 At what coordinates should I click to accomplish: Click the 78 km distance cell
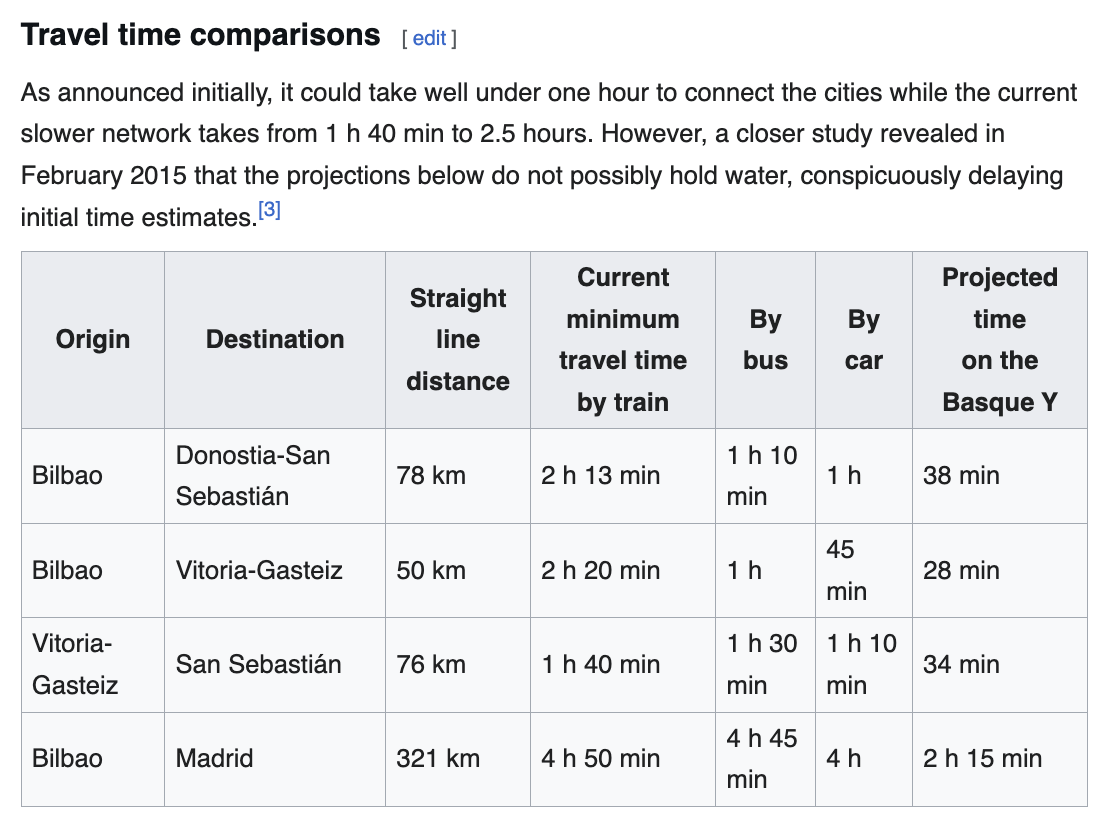[431, 476]
